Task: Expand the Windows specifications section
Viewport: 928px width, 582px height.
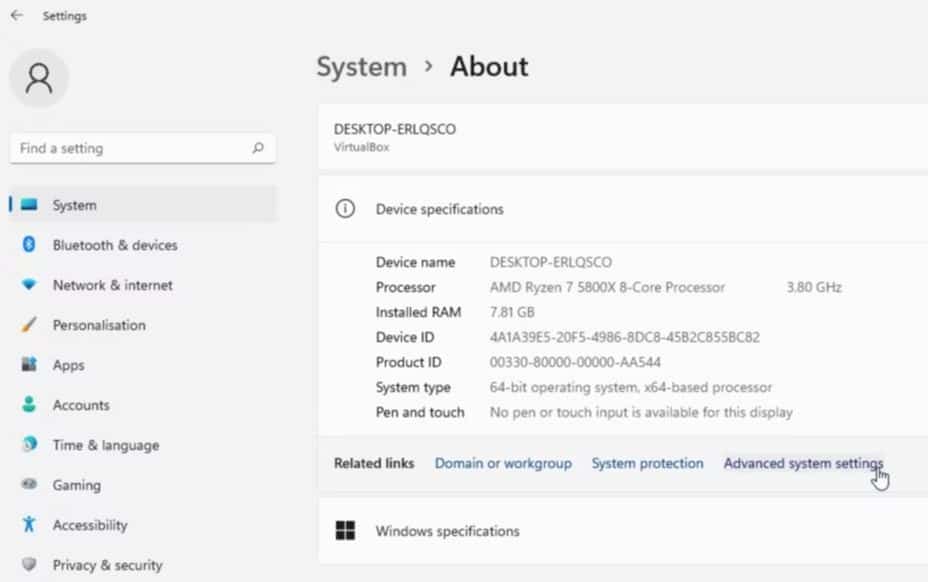Action: pyautogui.click(x=620, y=531)
